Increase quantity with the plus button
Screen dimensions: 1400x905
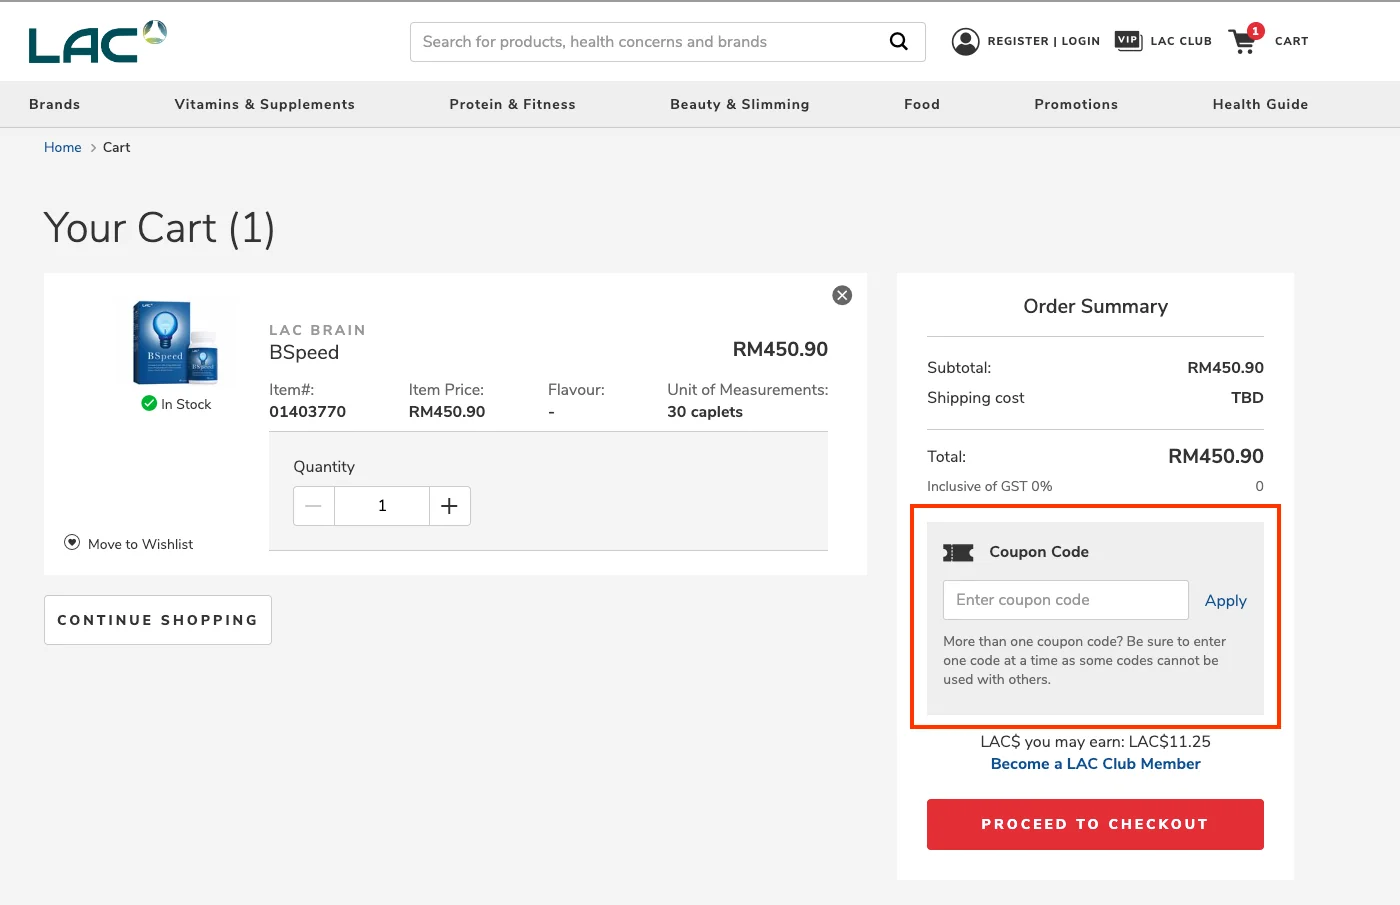450,506
